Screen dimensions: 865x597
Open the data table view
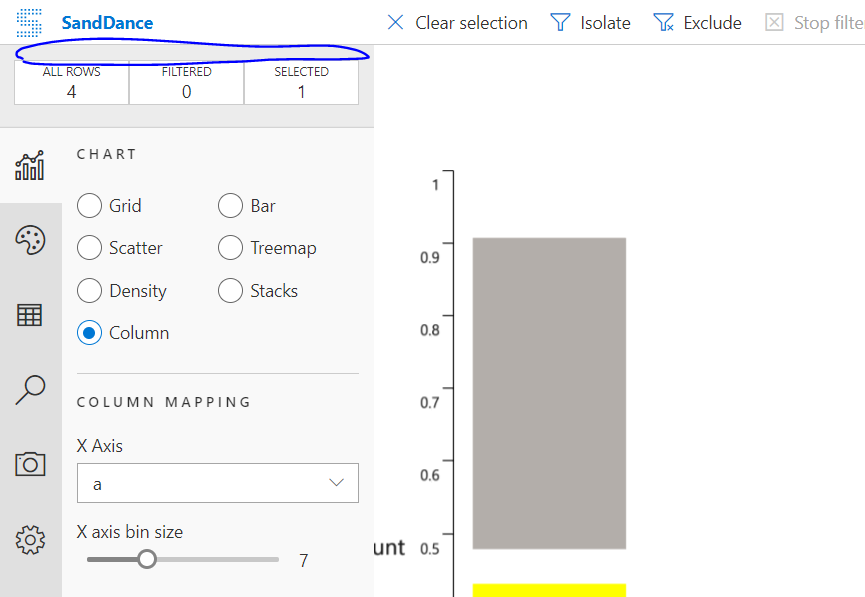coord(30,315)
